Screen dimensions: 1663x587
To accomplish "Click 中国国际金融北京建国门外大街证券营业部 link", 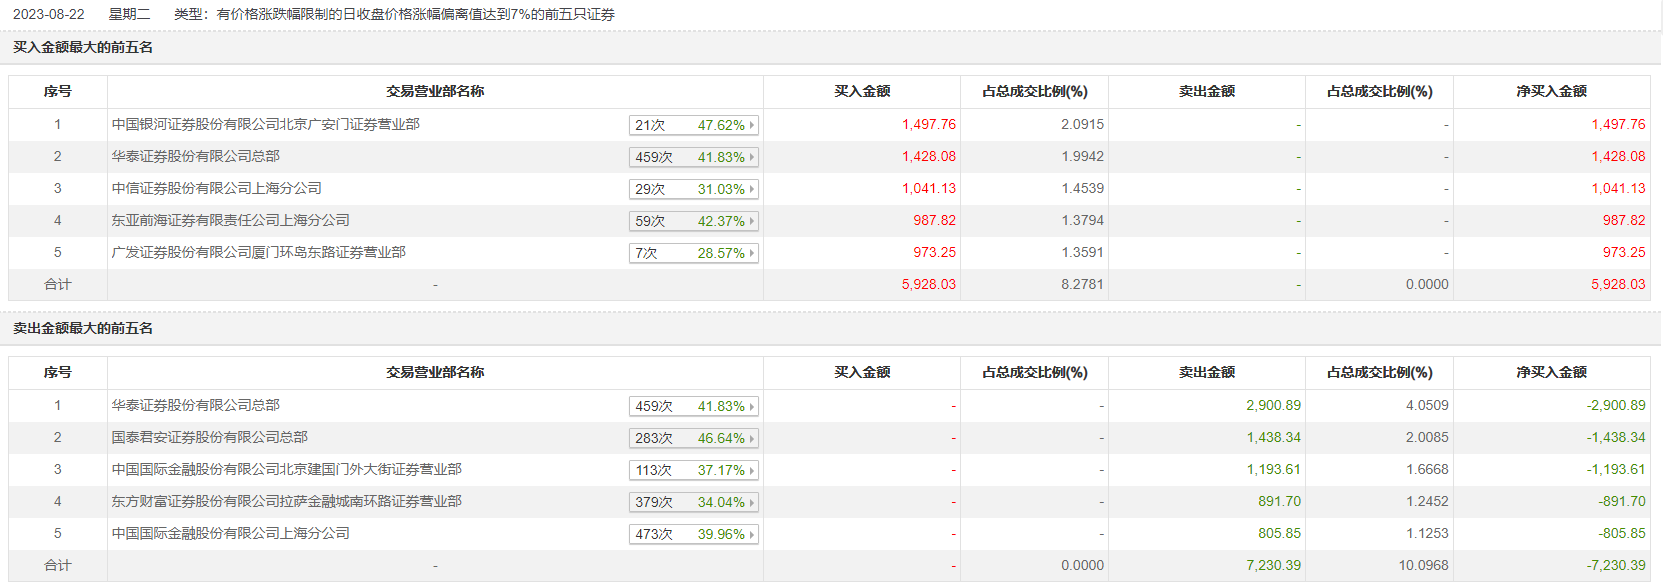I will tap(286, 470).
